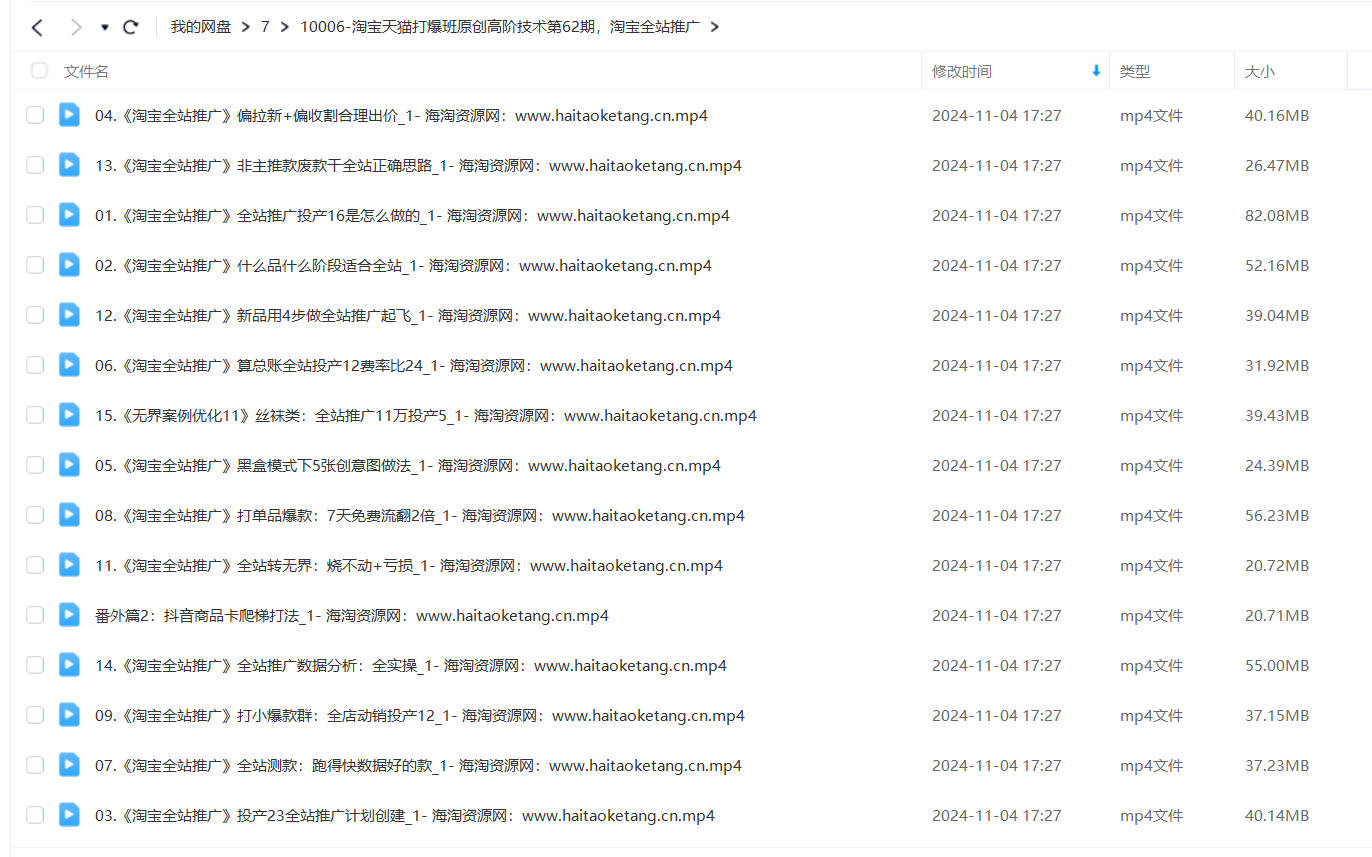Click the 20.71MB size value
Image resolution: width=1372 pixels, height=857 pixels.
click(x=1277, y=615)
